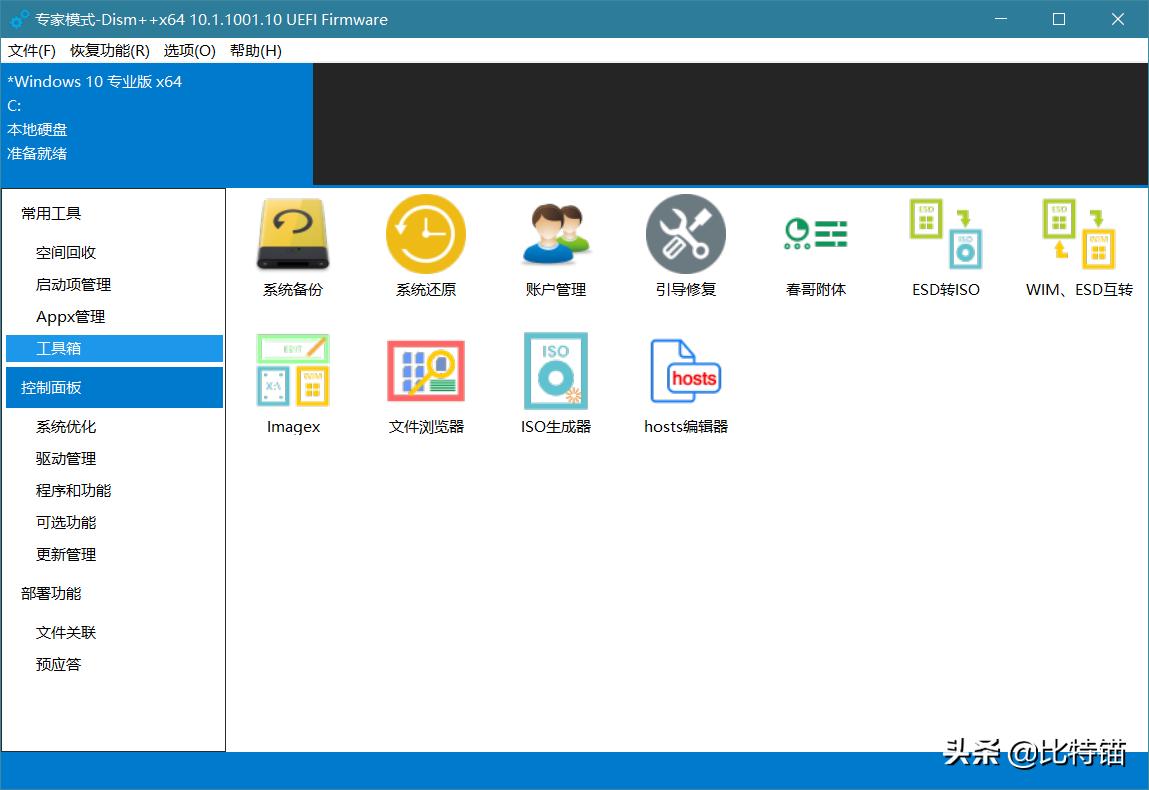Select the Windows 10 专业版 x64 image tile
This screenshot has width=1149, height=790.
click(x=157, y=124)
